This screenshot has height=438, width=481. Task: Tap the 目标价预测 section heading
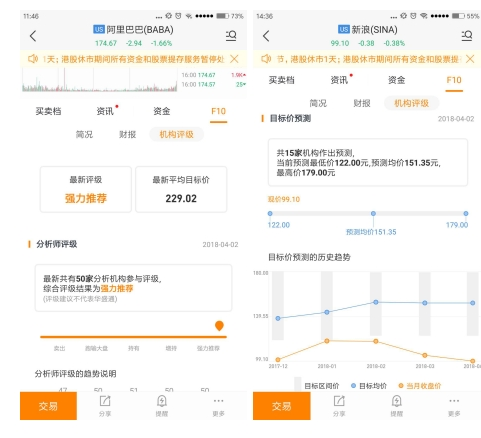pyautogui.click(x=290, y=118)
